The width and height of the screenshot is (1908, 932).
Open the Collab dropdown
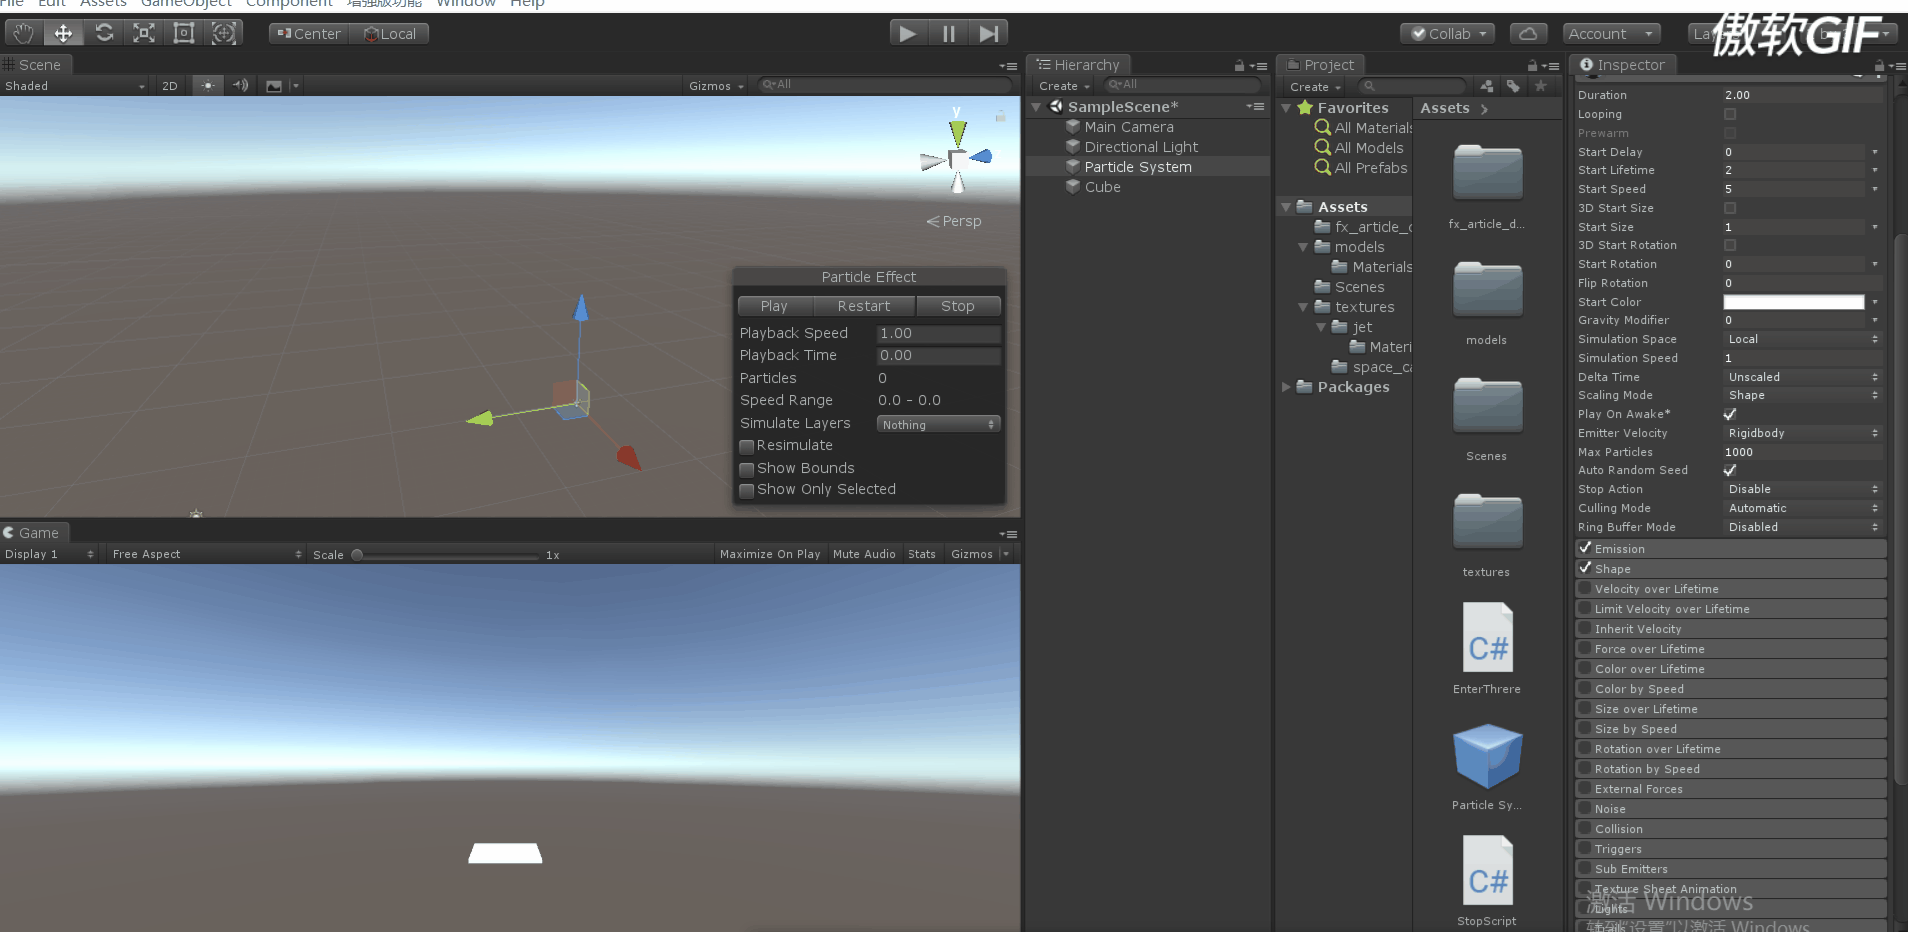(x=1448, y=33)
